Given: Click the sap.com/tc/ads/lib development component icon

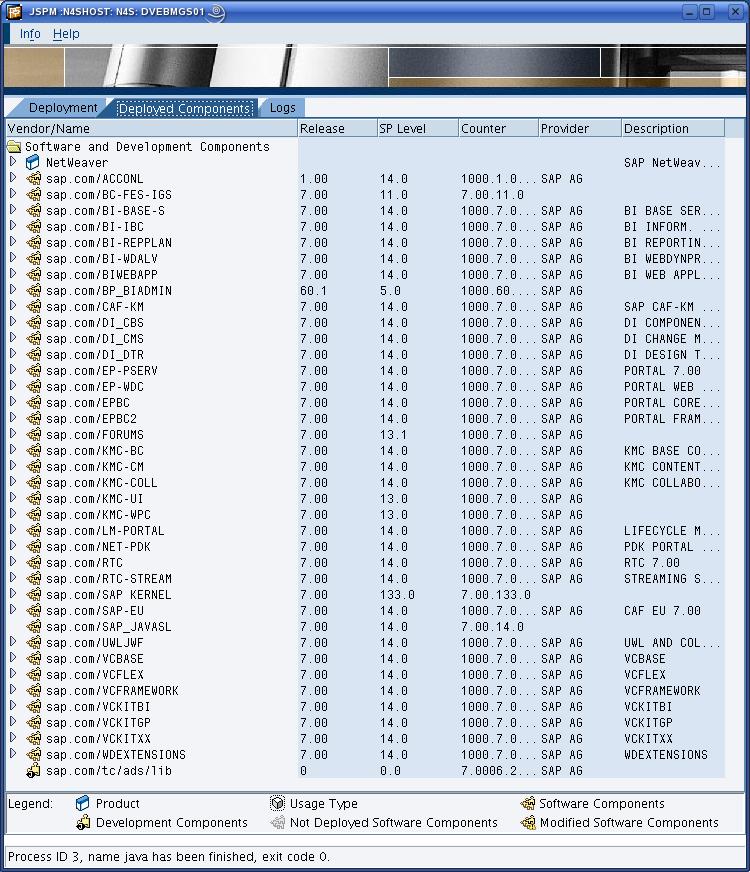Looking at the screenshot, I should [x=33, y=771].
